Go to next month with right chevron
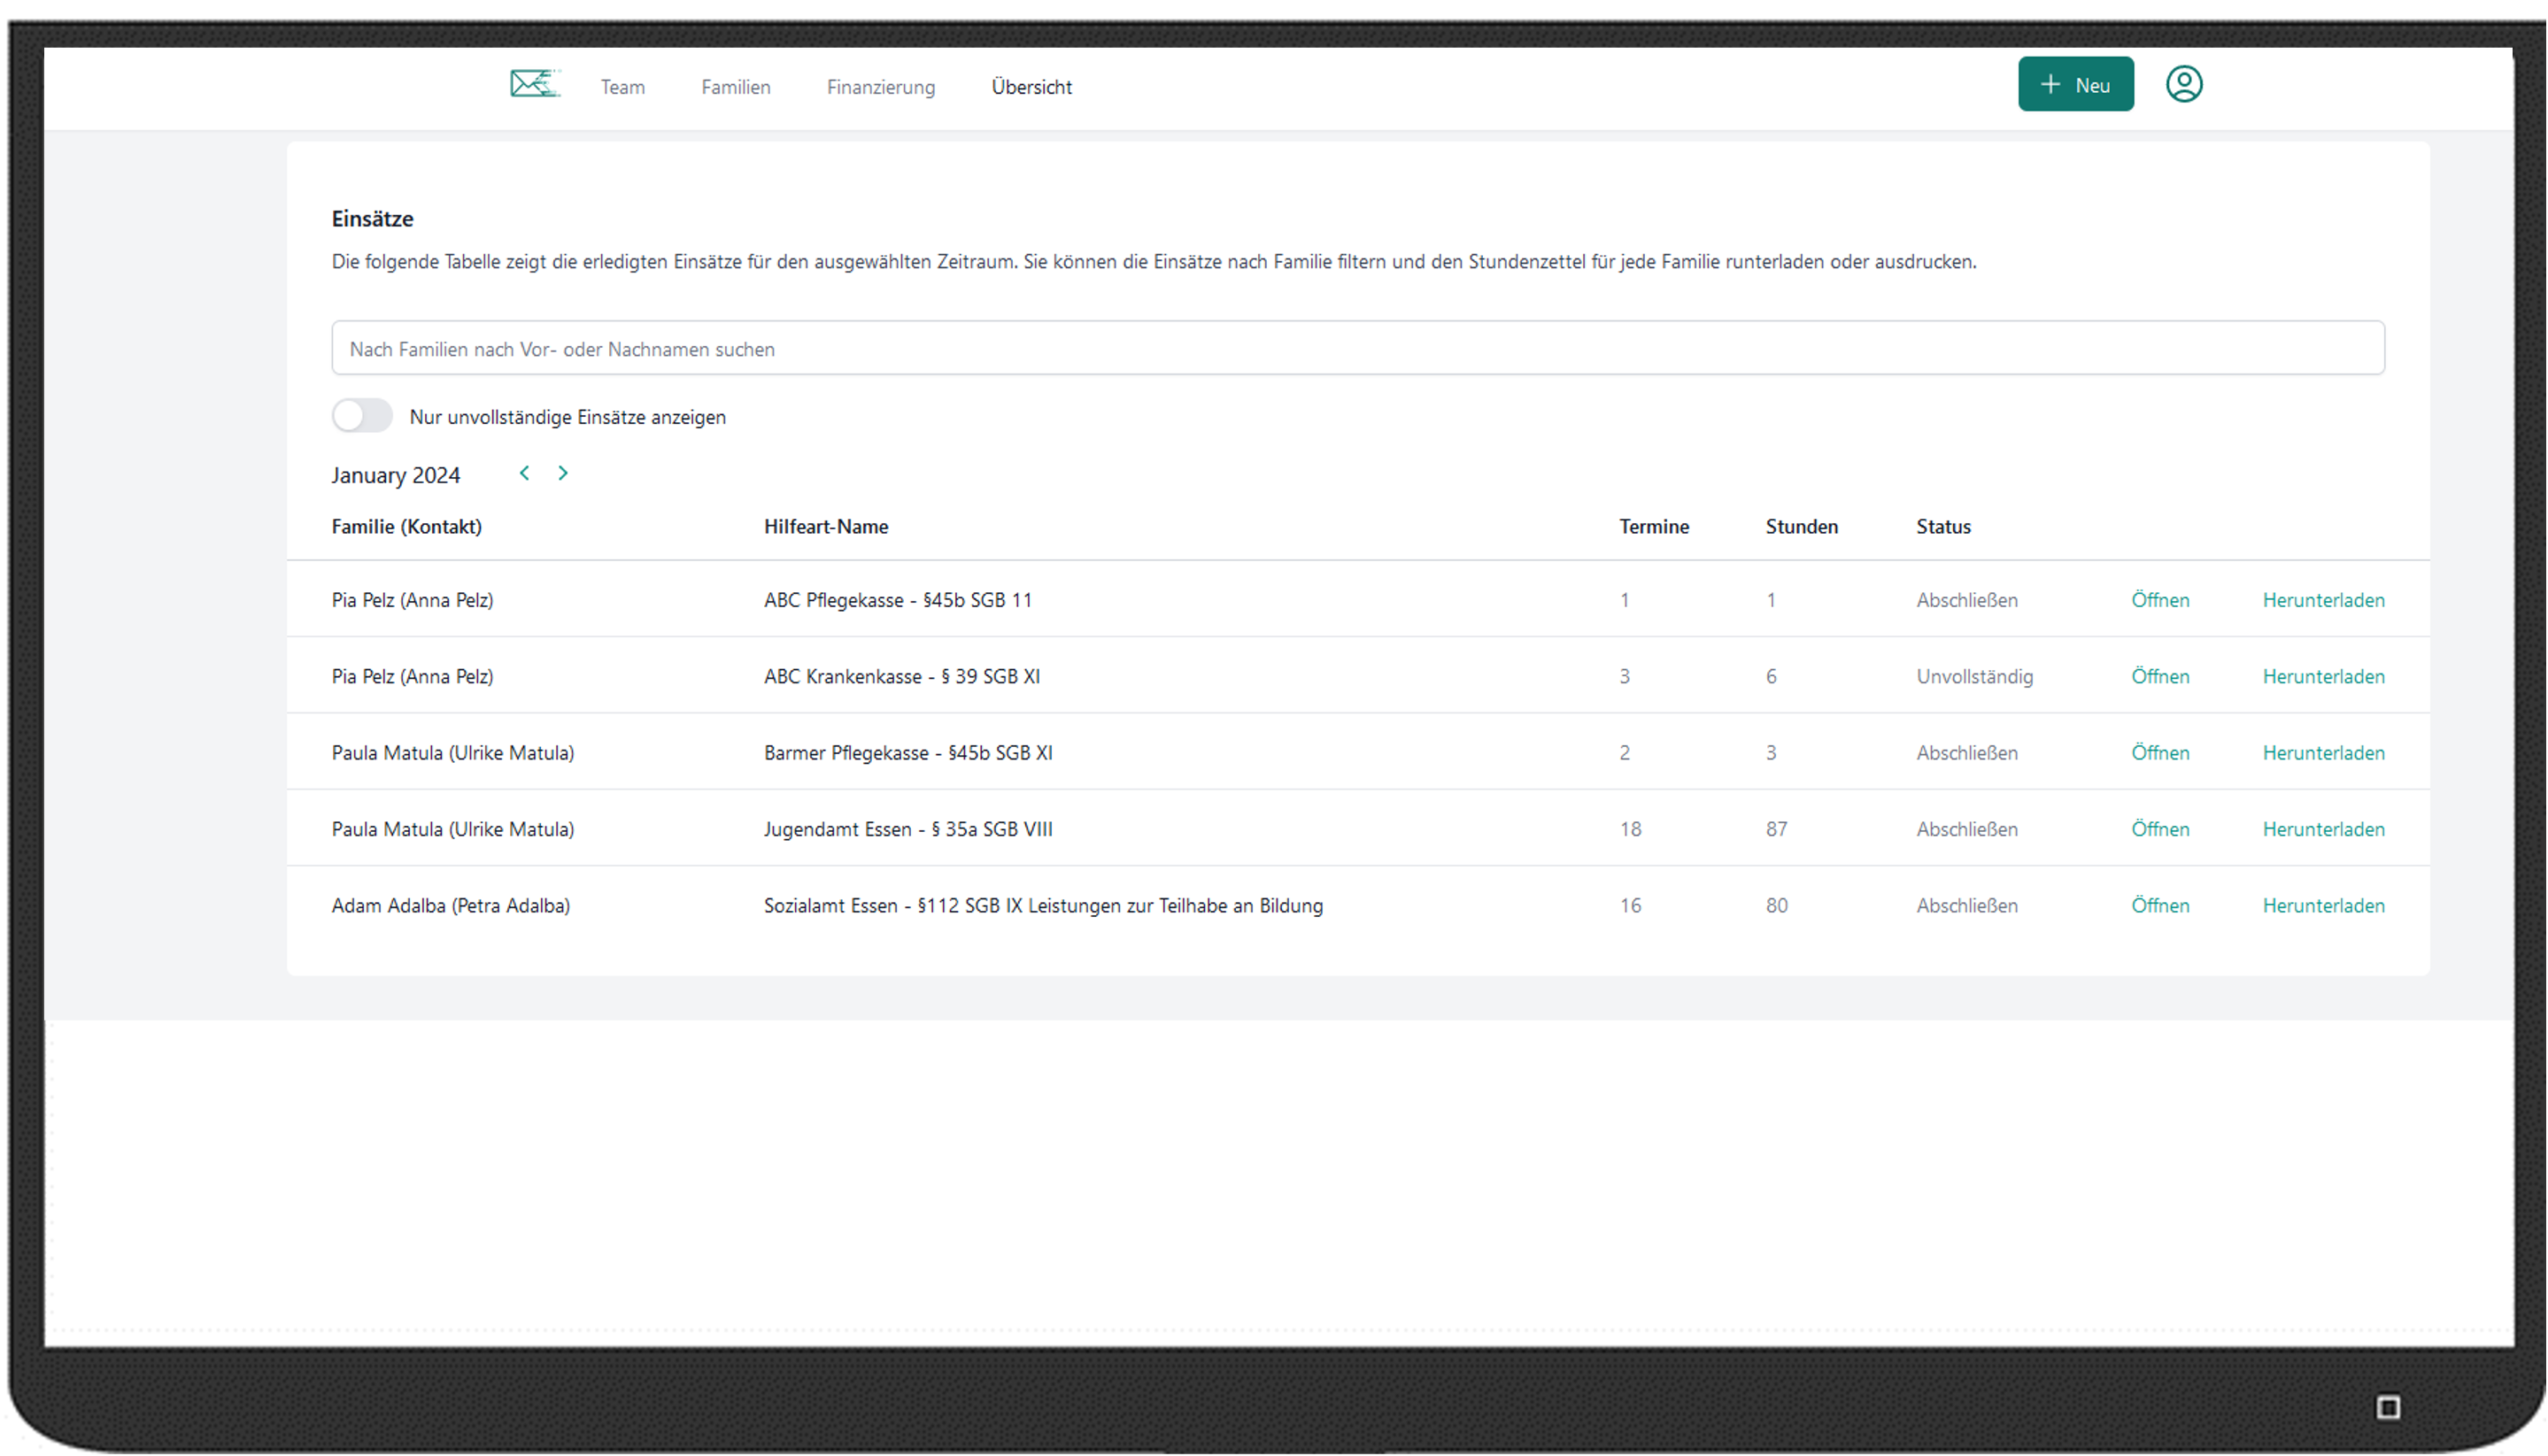The width and height of the screenshot is (2548, 1456). pyautogui.click(x=563, y=473)
